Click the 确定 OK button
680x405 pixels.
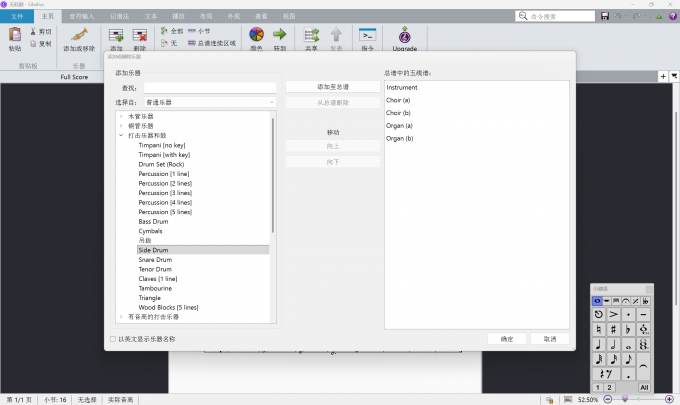507,339
